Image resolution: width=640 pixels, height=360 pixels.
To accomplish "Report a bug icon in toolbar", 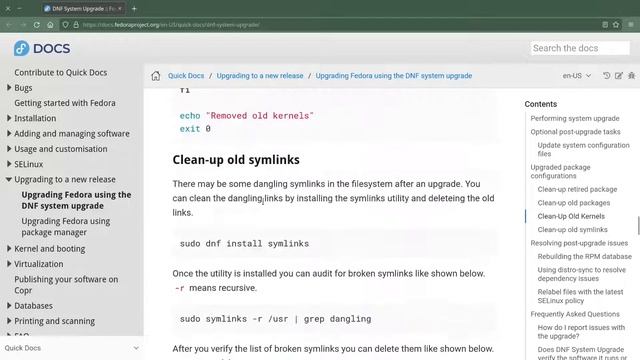I will pos(631,76).
